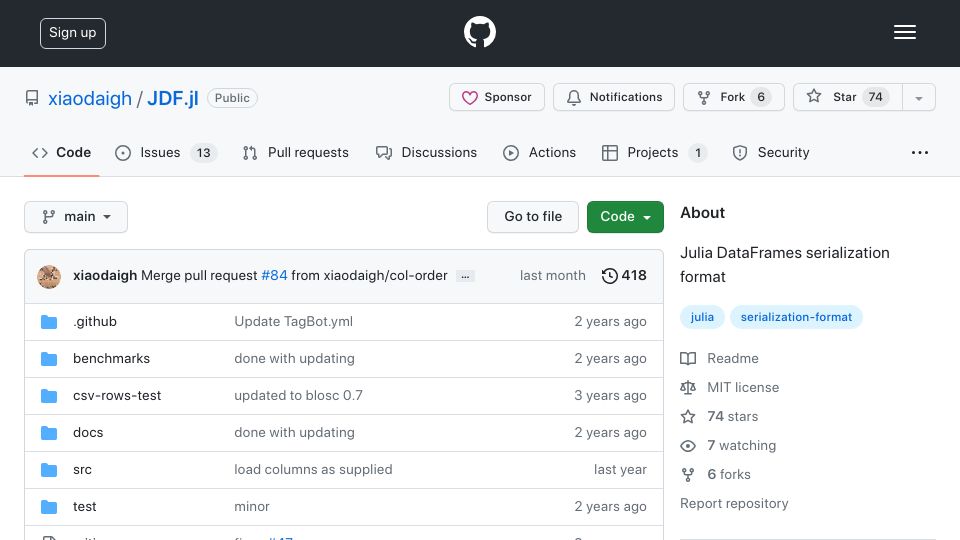This screenshot has width=960, height=540.
Task: Click the Readme book icon
Action: [688, 359]
